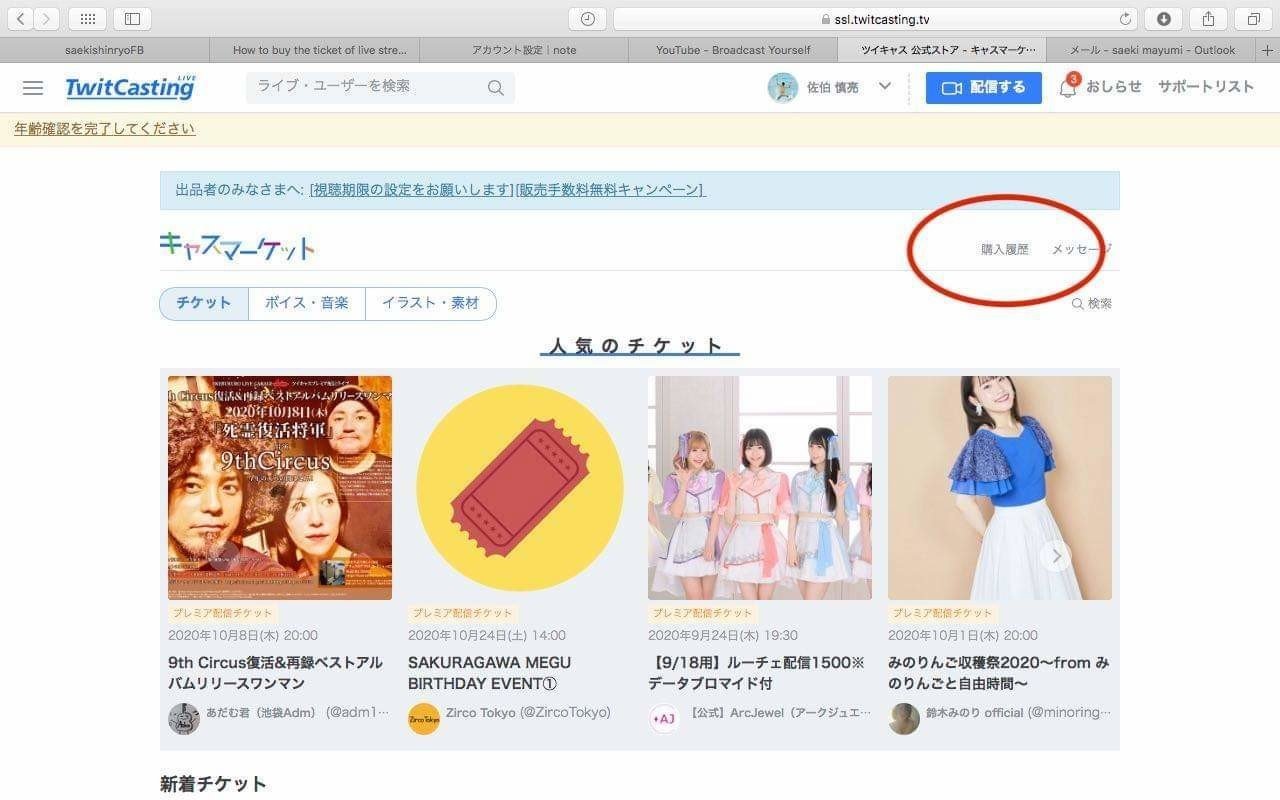Open the ルーチェ idol group thumbnail
This screenshot has width=1280, height=800.
coord(760,488)
